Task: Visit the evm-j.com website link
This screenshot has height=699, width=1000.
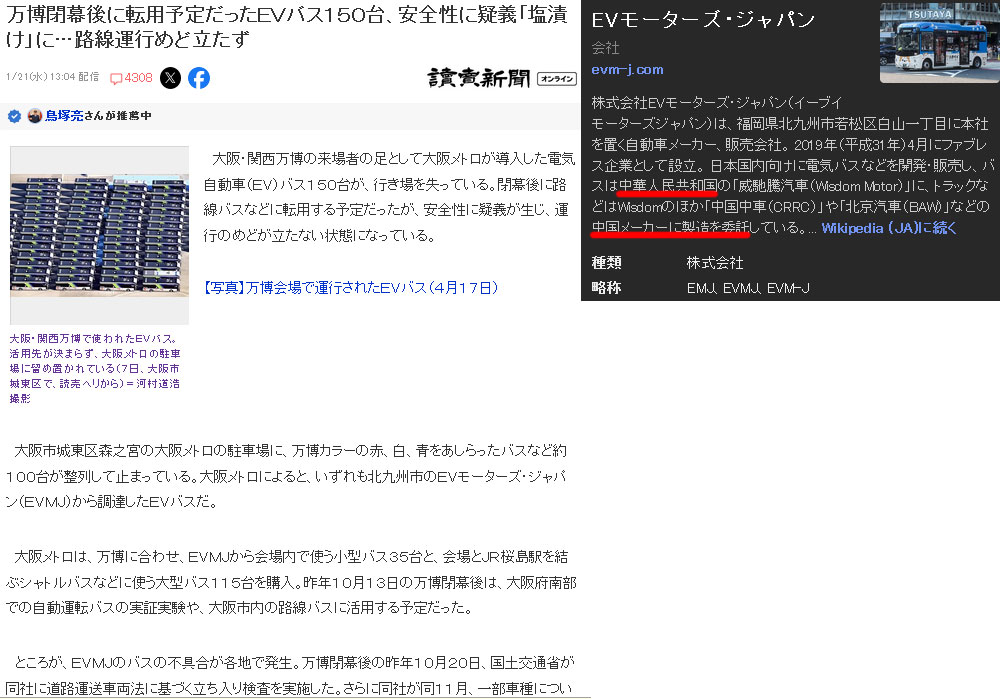Action: click(627, 69)
